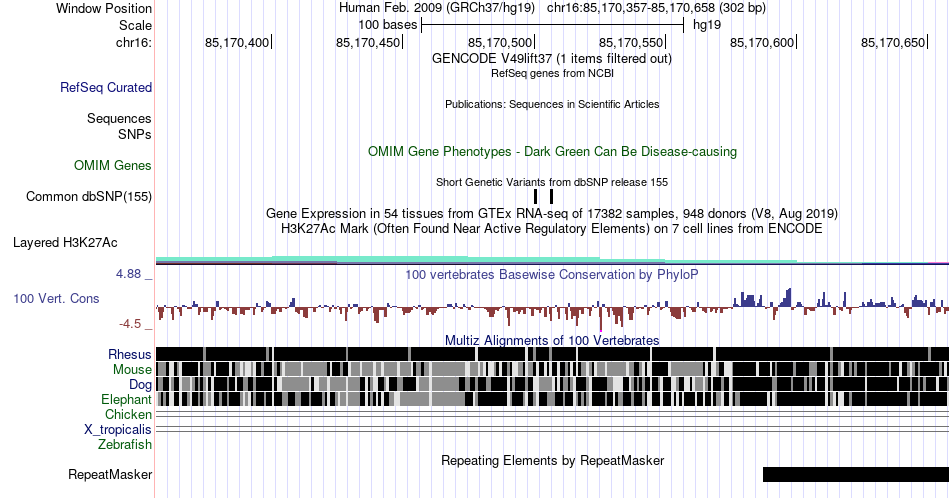Click the Rhesus alignment black bar
Image resolution: width=950 pixels, height=498 pixels.
[552, 354]
